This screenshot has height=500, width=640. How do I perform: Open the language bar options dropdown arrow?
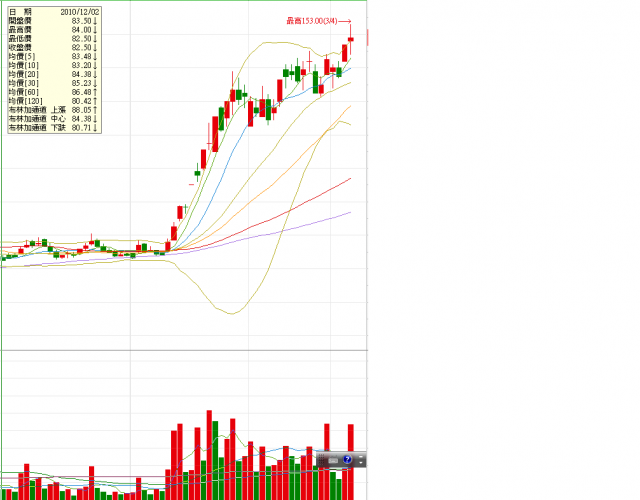(x=361, y=463)
